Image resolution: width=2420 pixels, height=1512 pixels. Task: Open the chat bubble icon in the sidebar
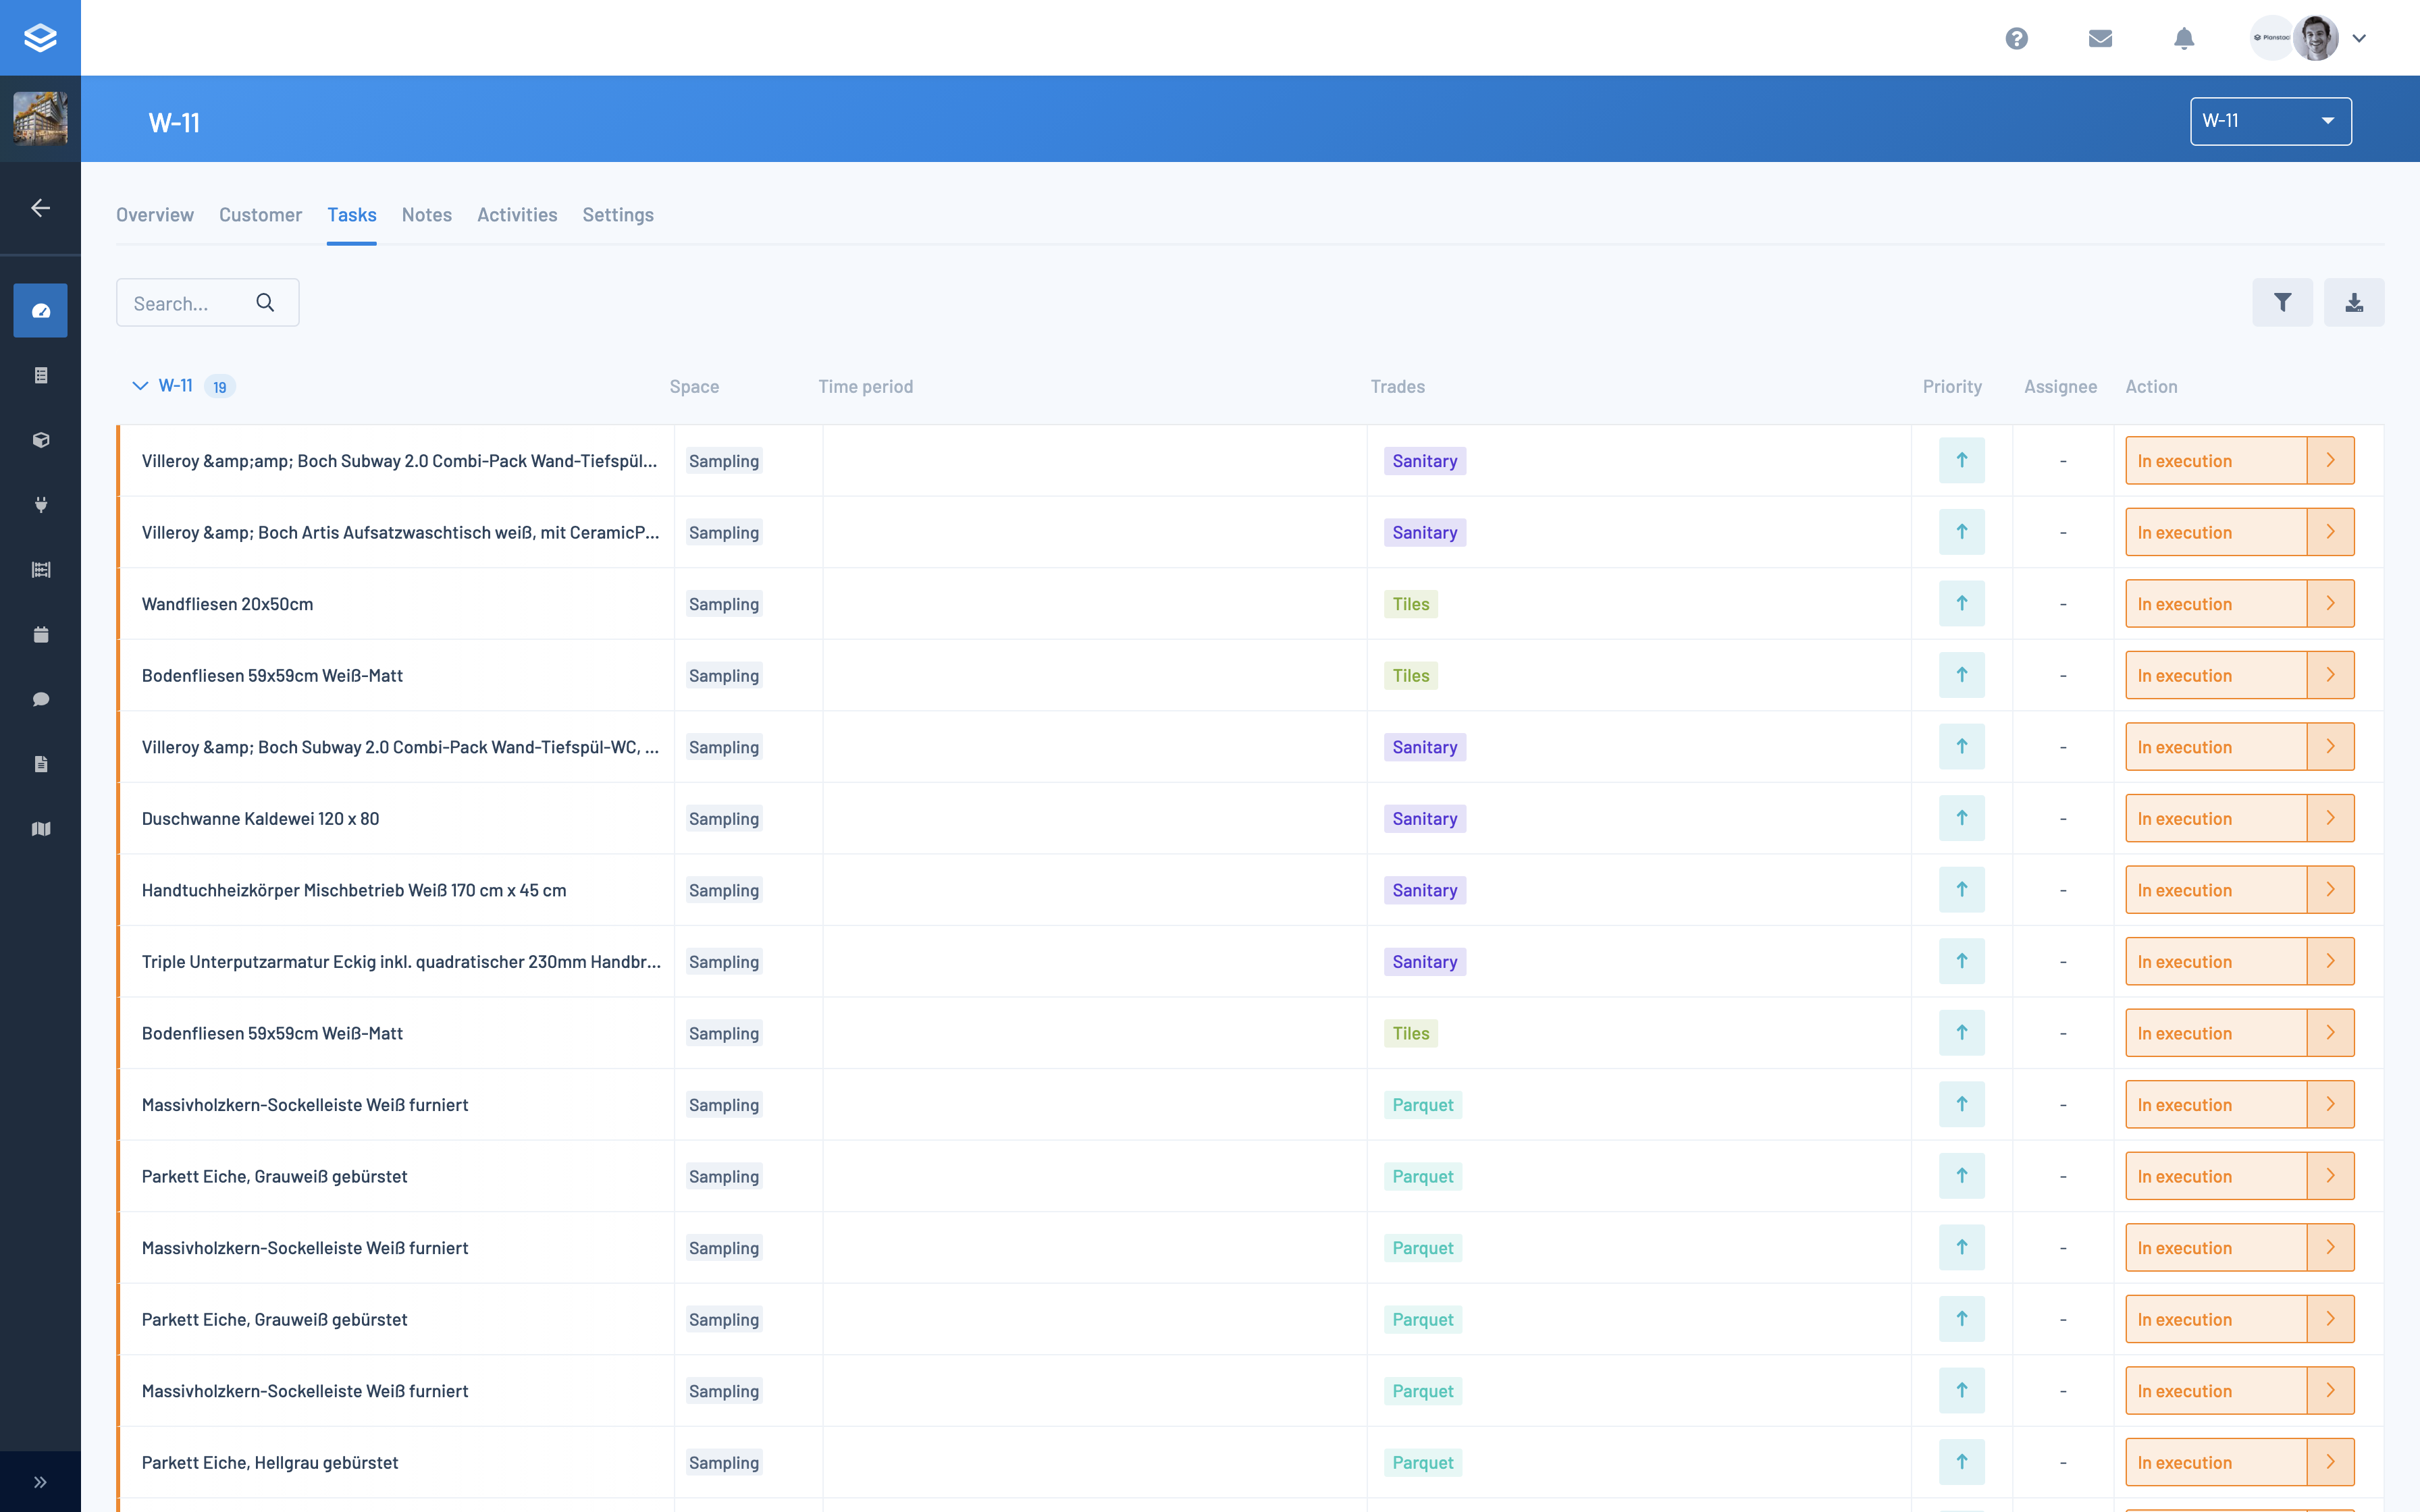pyautogui.click(x=40, y=699)
